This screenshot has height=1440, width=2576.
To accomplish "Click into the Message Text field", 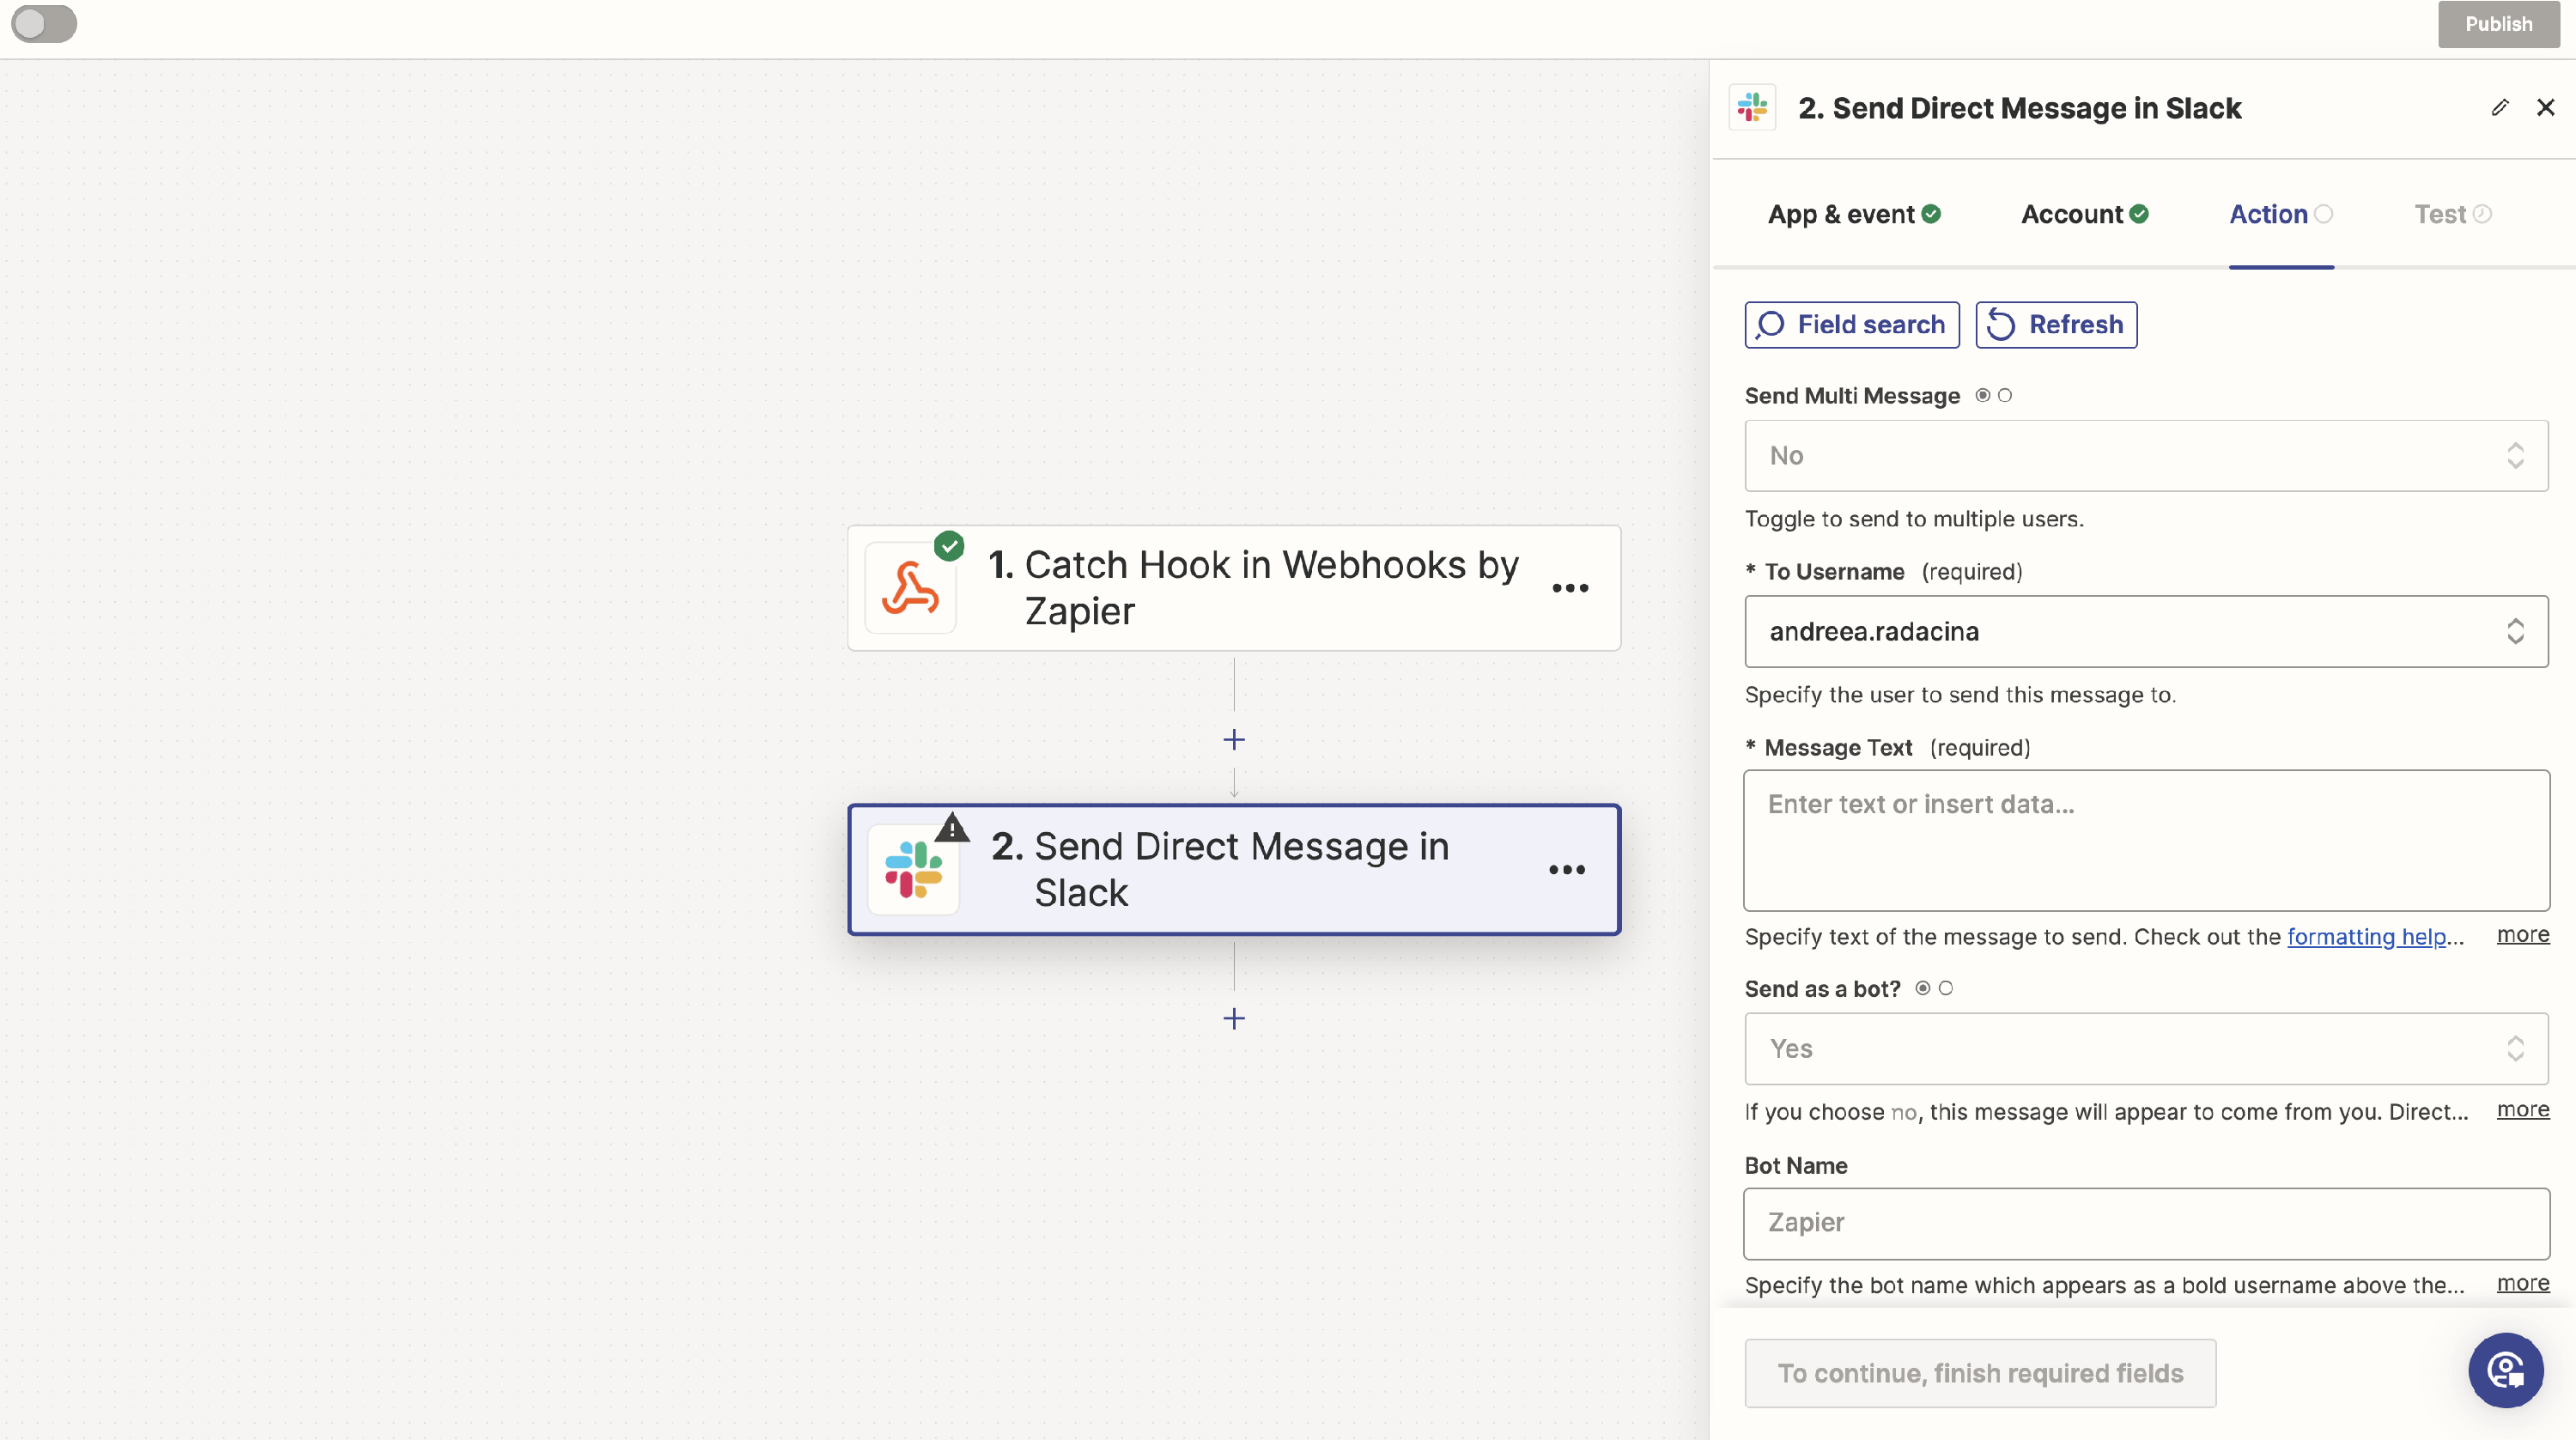I will [2146, 840].
